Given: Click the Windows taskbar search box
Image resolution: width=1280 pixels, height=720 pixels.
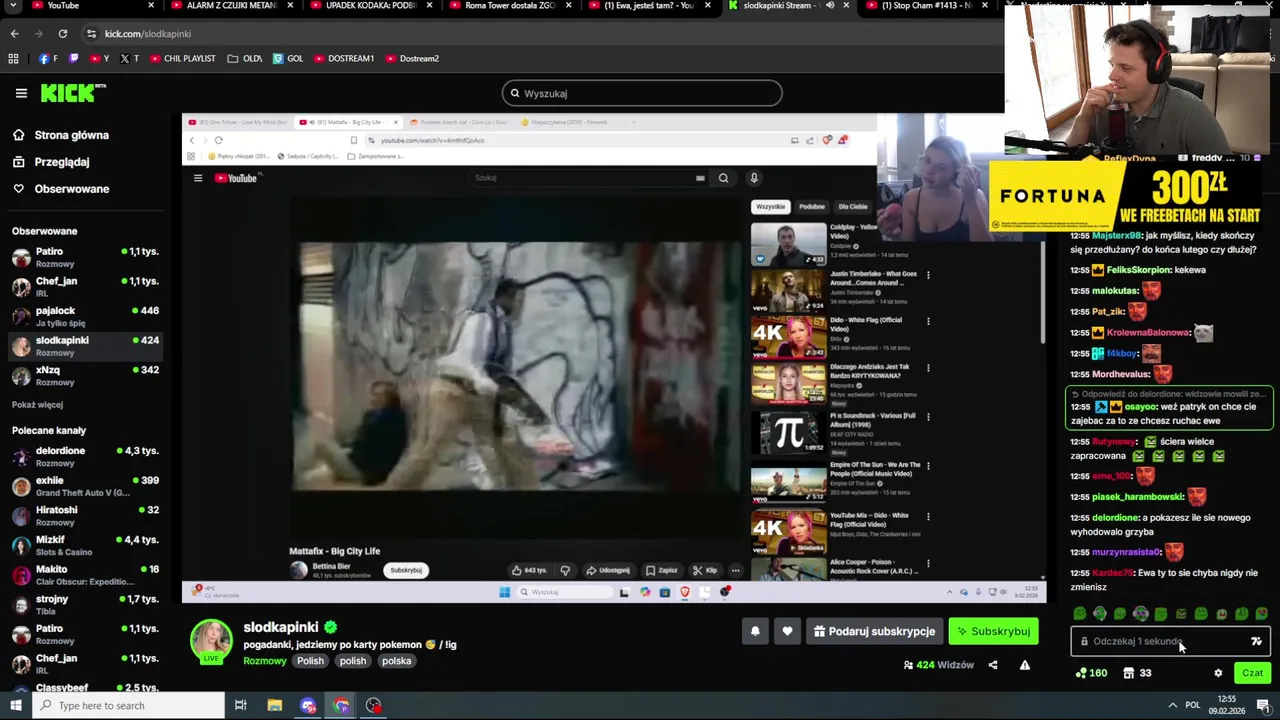Looking at the screenshot, I should pos(127,706).
